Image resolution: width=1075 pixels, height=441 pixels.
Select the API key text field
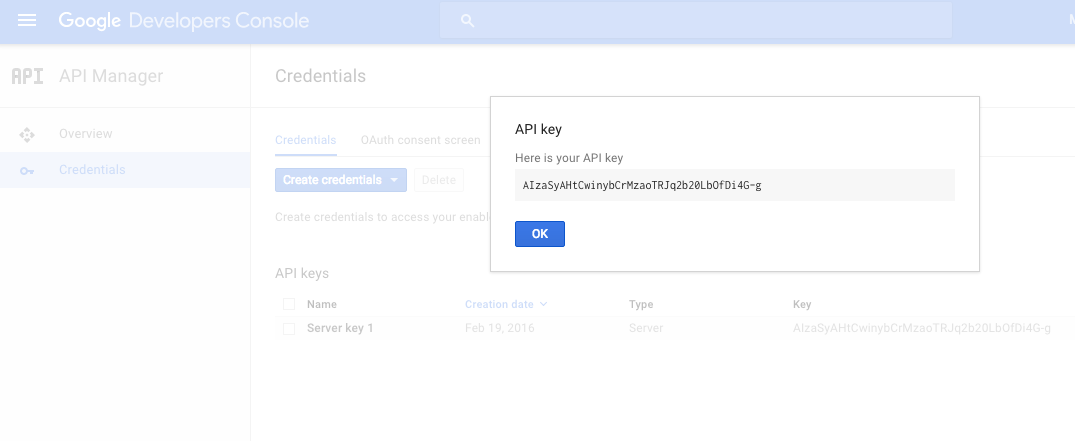pos(735,185)
